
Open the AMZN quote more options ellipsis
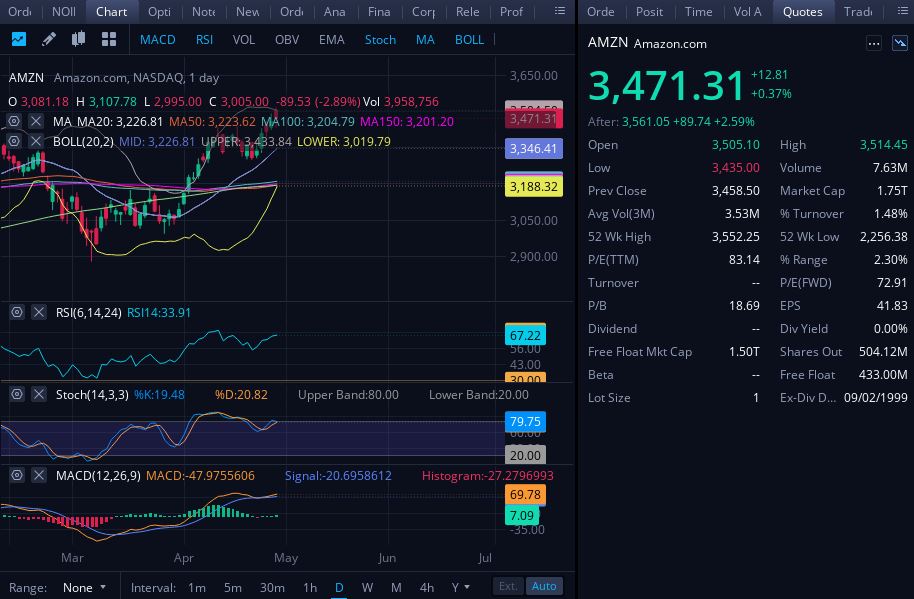(873, 43)
